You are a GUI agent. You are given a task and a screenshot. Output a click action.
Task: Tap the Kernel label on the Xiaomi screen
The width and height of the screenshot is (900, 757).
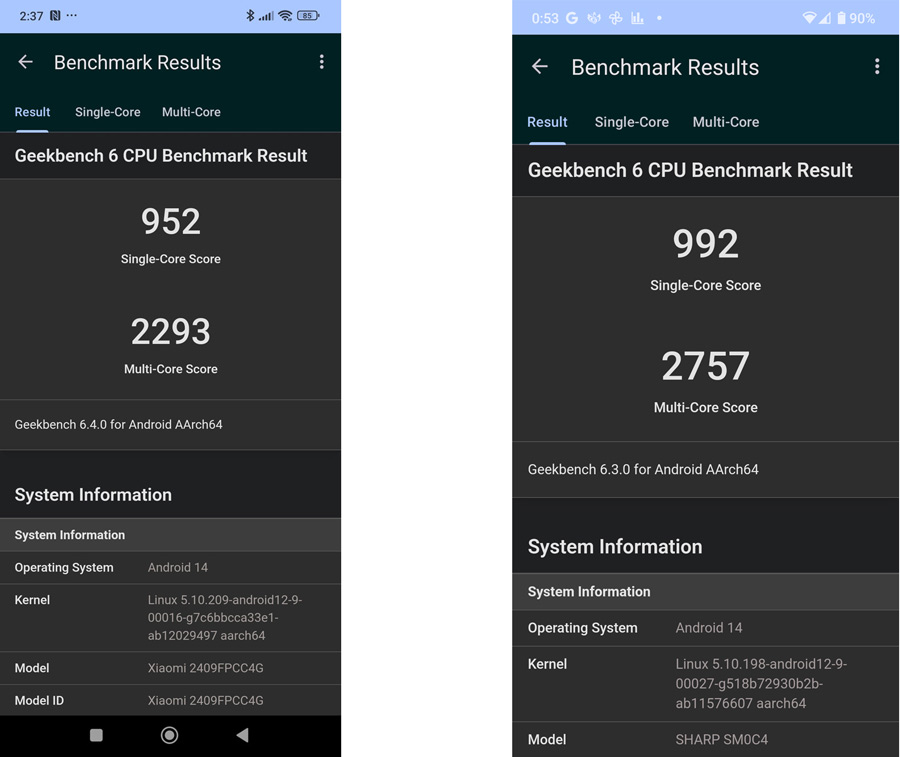(x=32, y=600)
